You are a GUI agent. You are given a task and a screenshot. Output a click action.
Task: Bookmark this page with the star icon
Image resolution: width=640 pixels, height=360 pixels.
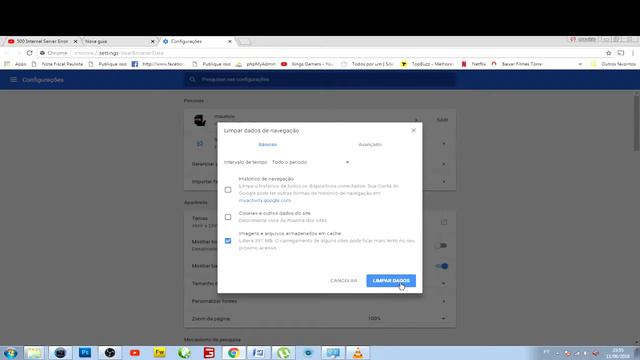click(609, 53)
